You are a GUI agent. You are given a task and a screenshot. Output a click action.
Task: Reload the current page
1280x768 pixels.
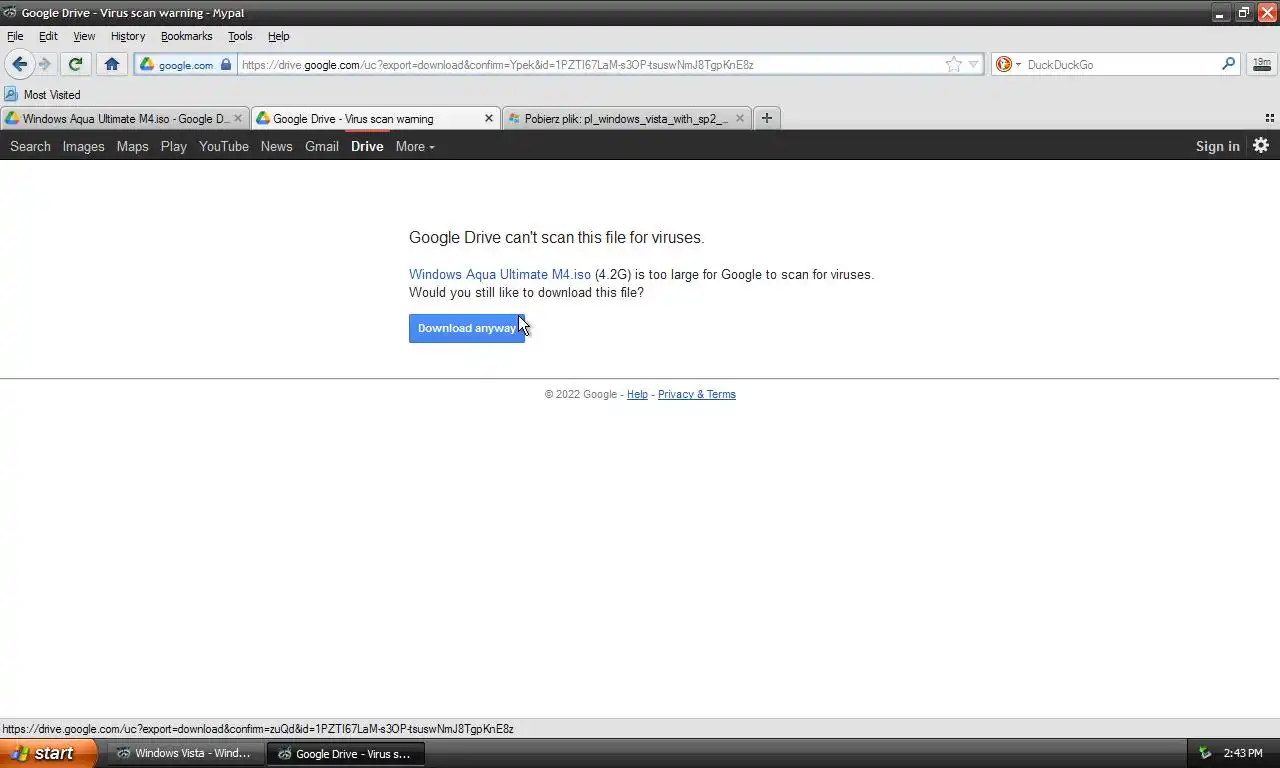click(x=75, y=64)
